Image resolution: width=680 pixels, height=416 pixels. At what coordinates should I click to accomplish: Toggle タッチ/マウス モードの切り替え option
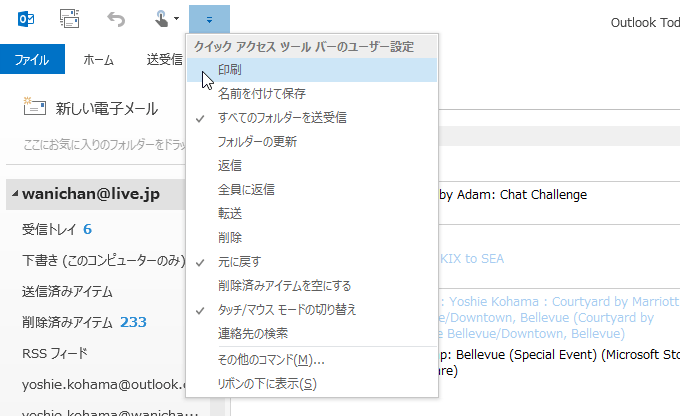click(287, 310)
